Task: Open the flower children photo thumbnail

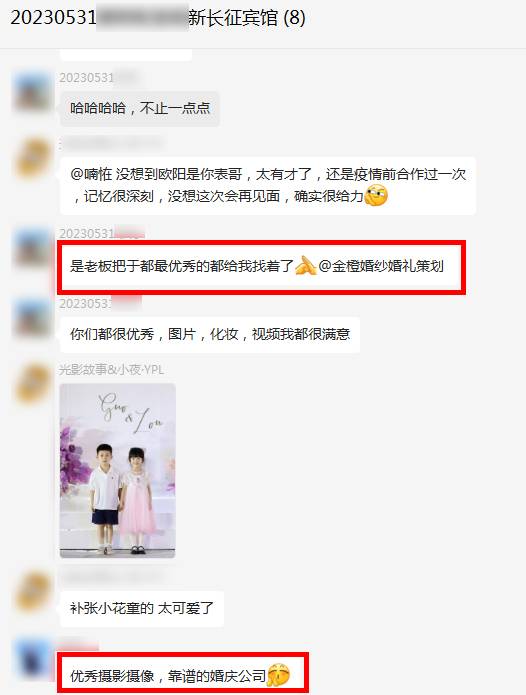Action: [x=117, y=471]
